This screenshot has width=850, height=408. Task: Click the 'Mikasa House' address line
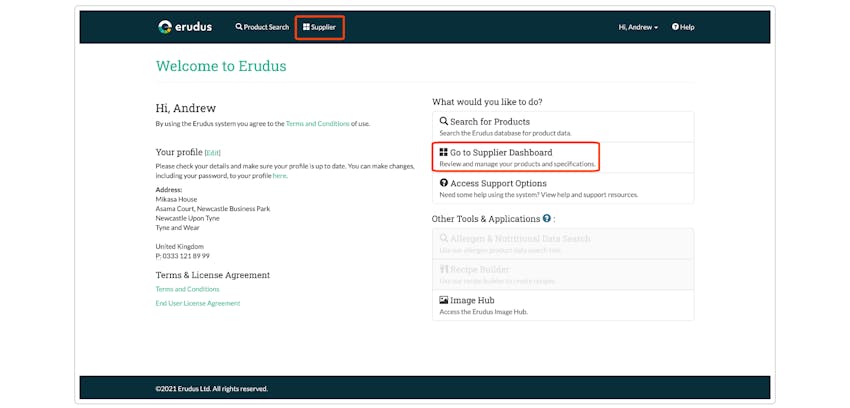click(x=177, y=199)
